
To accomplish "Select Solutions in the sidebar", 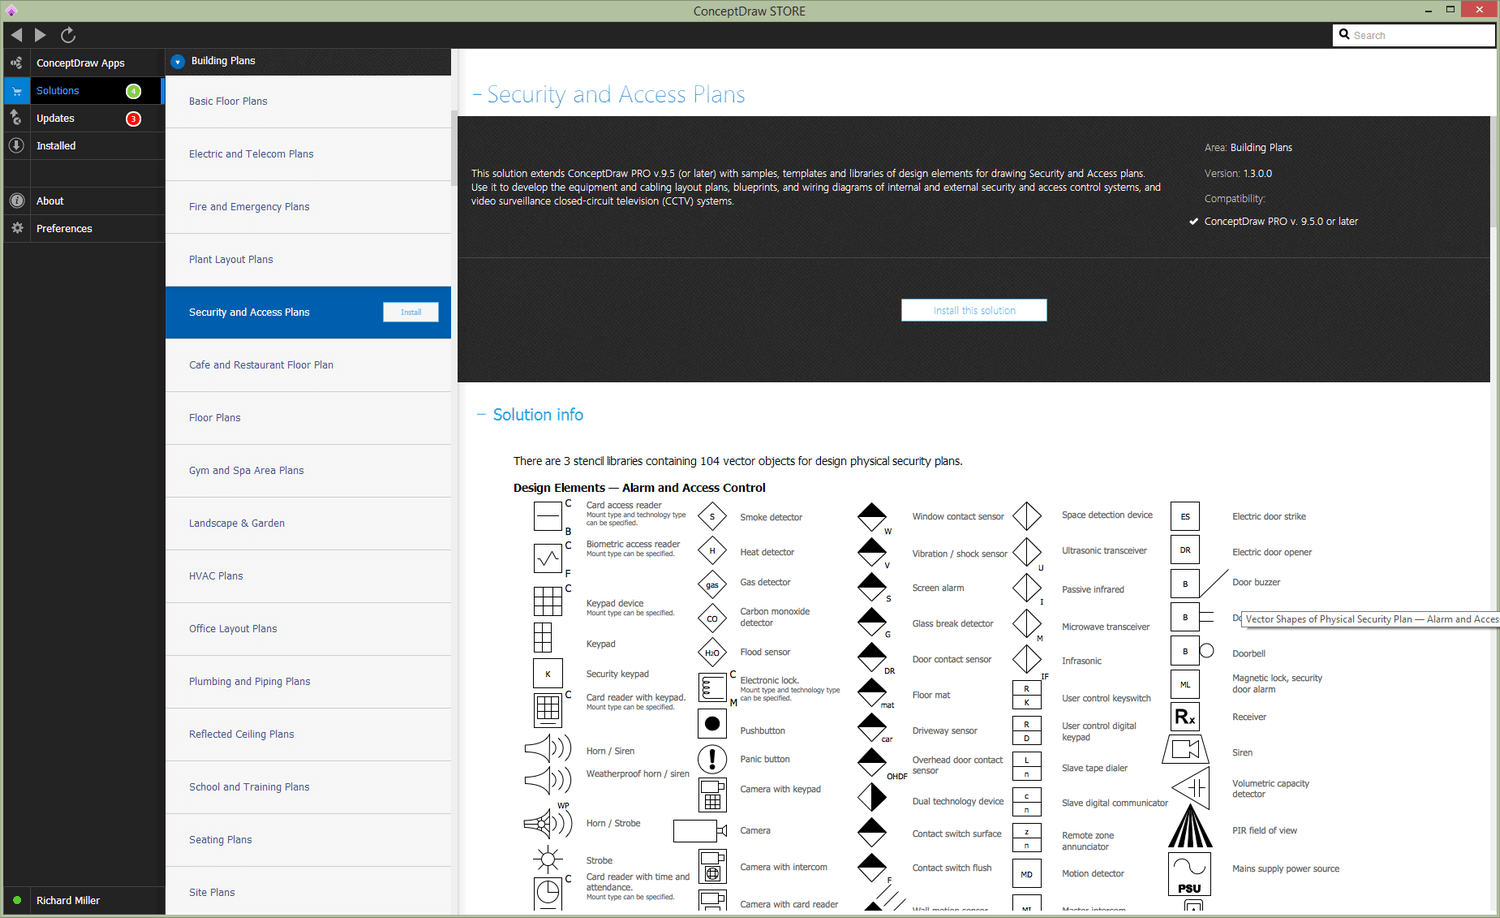I will coord(57,91).
